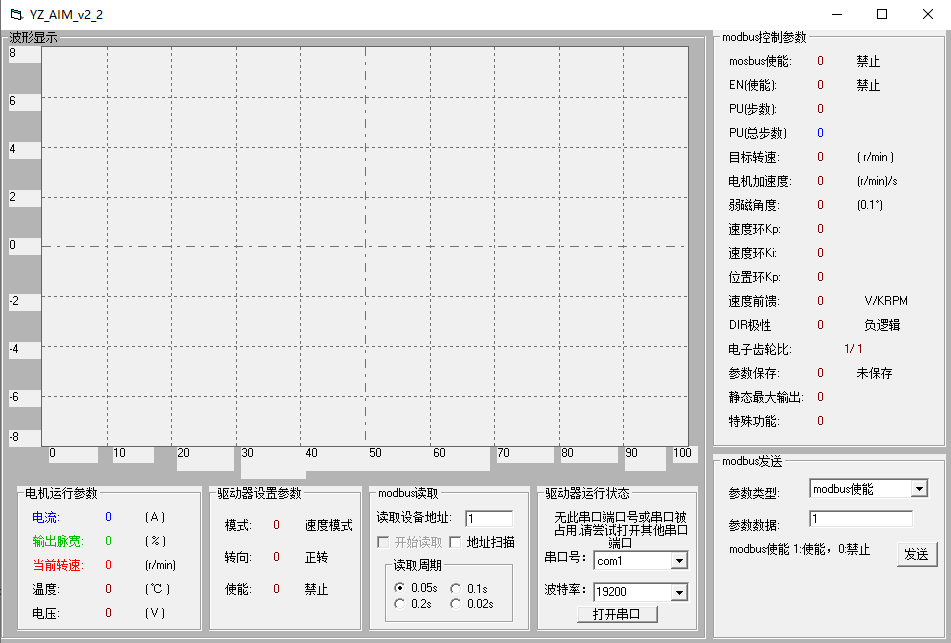Open the 波特率 19200 dropdown

click(x=679, y=592)
